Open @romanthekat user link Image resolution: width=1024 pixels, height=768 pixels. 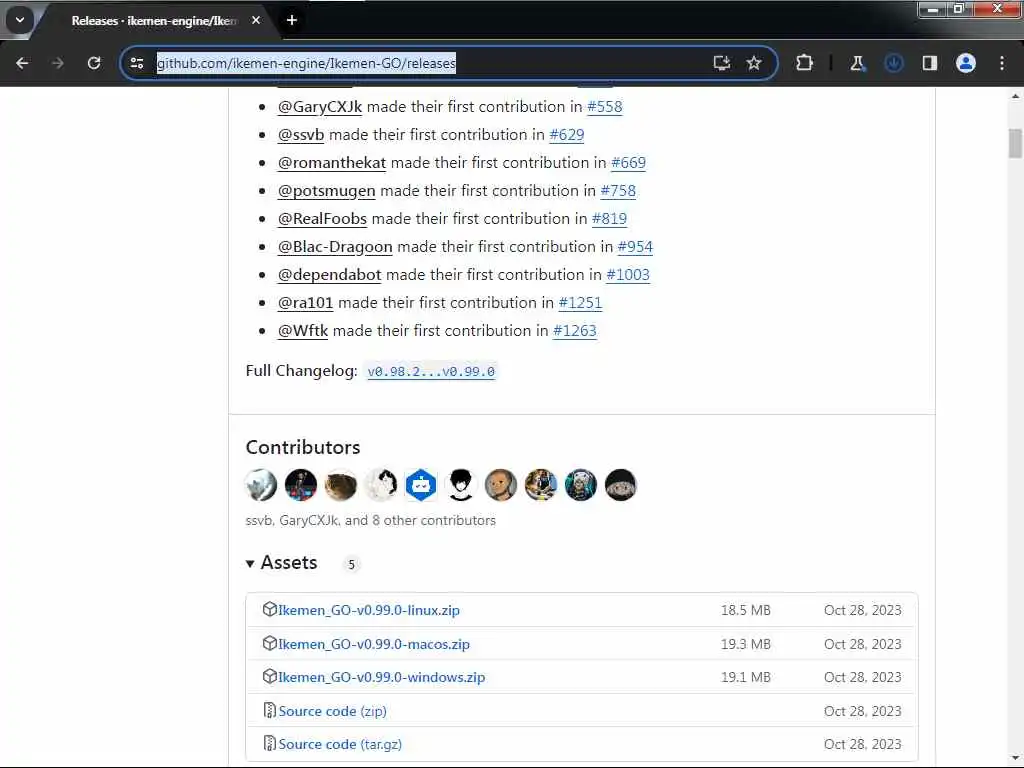coord(332,163)
